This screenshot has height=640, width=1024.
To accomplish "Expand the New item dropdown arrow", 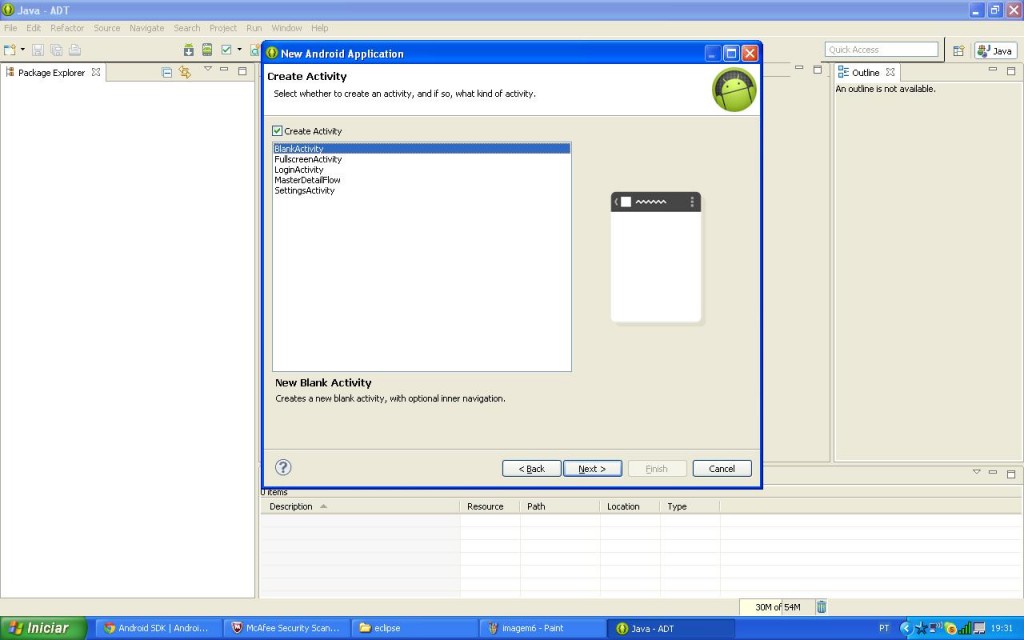I will (x=23, y=50).
